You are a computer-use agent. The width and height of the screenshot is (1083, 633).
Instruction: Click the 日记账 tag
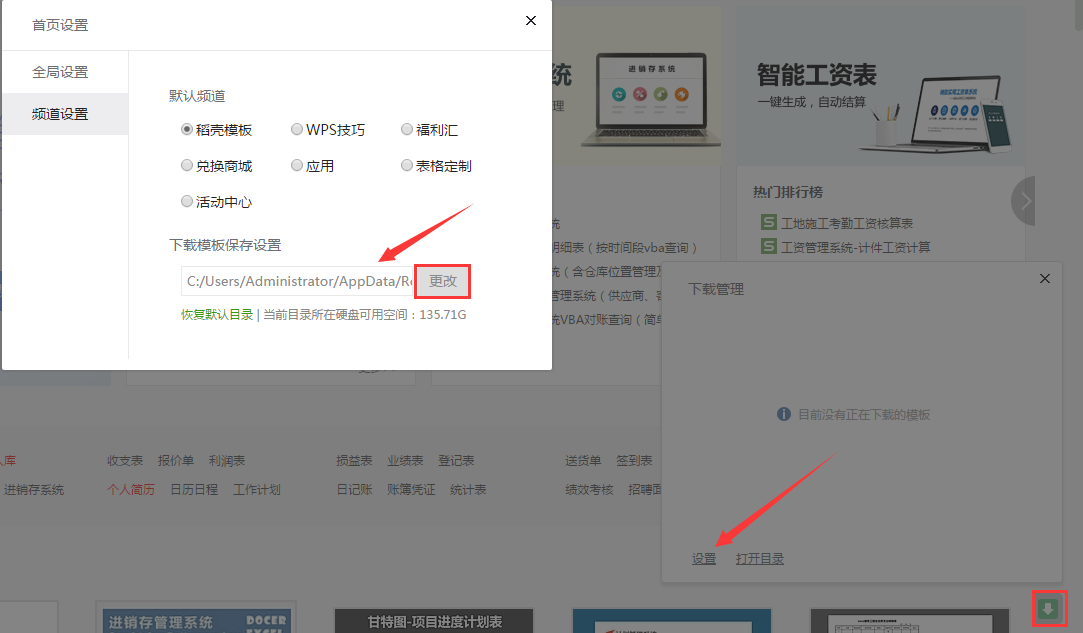pos(354,489)
